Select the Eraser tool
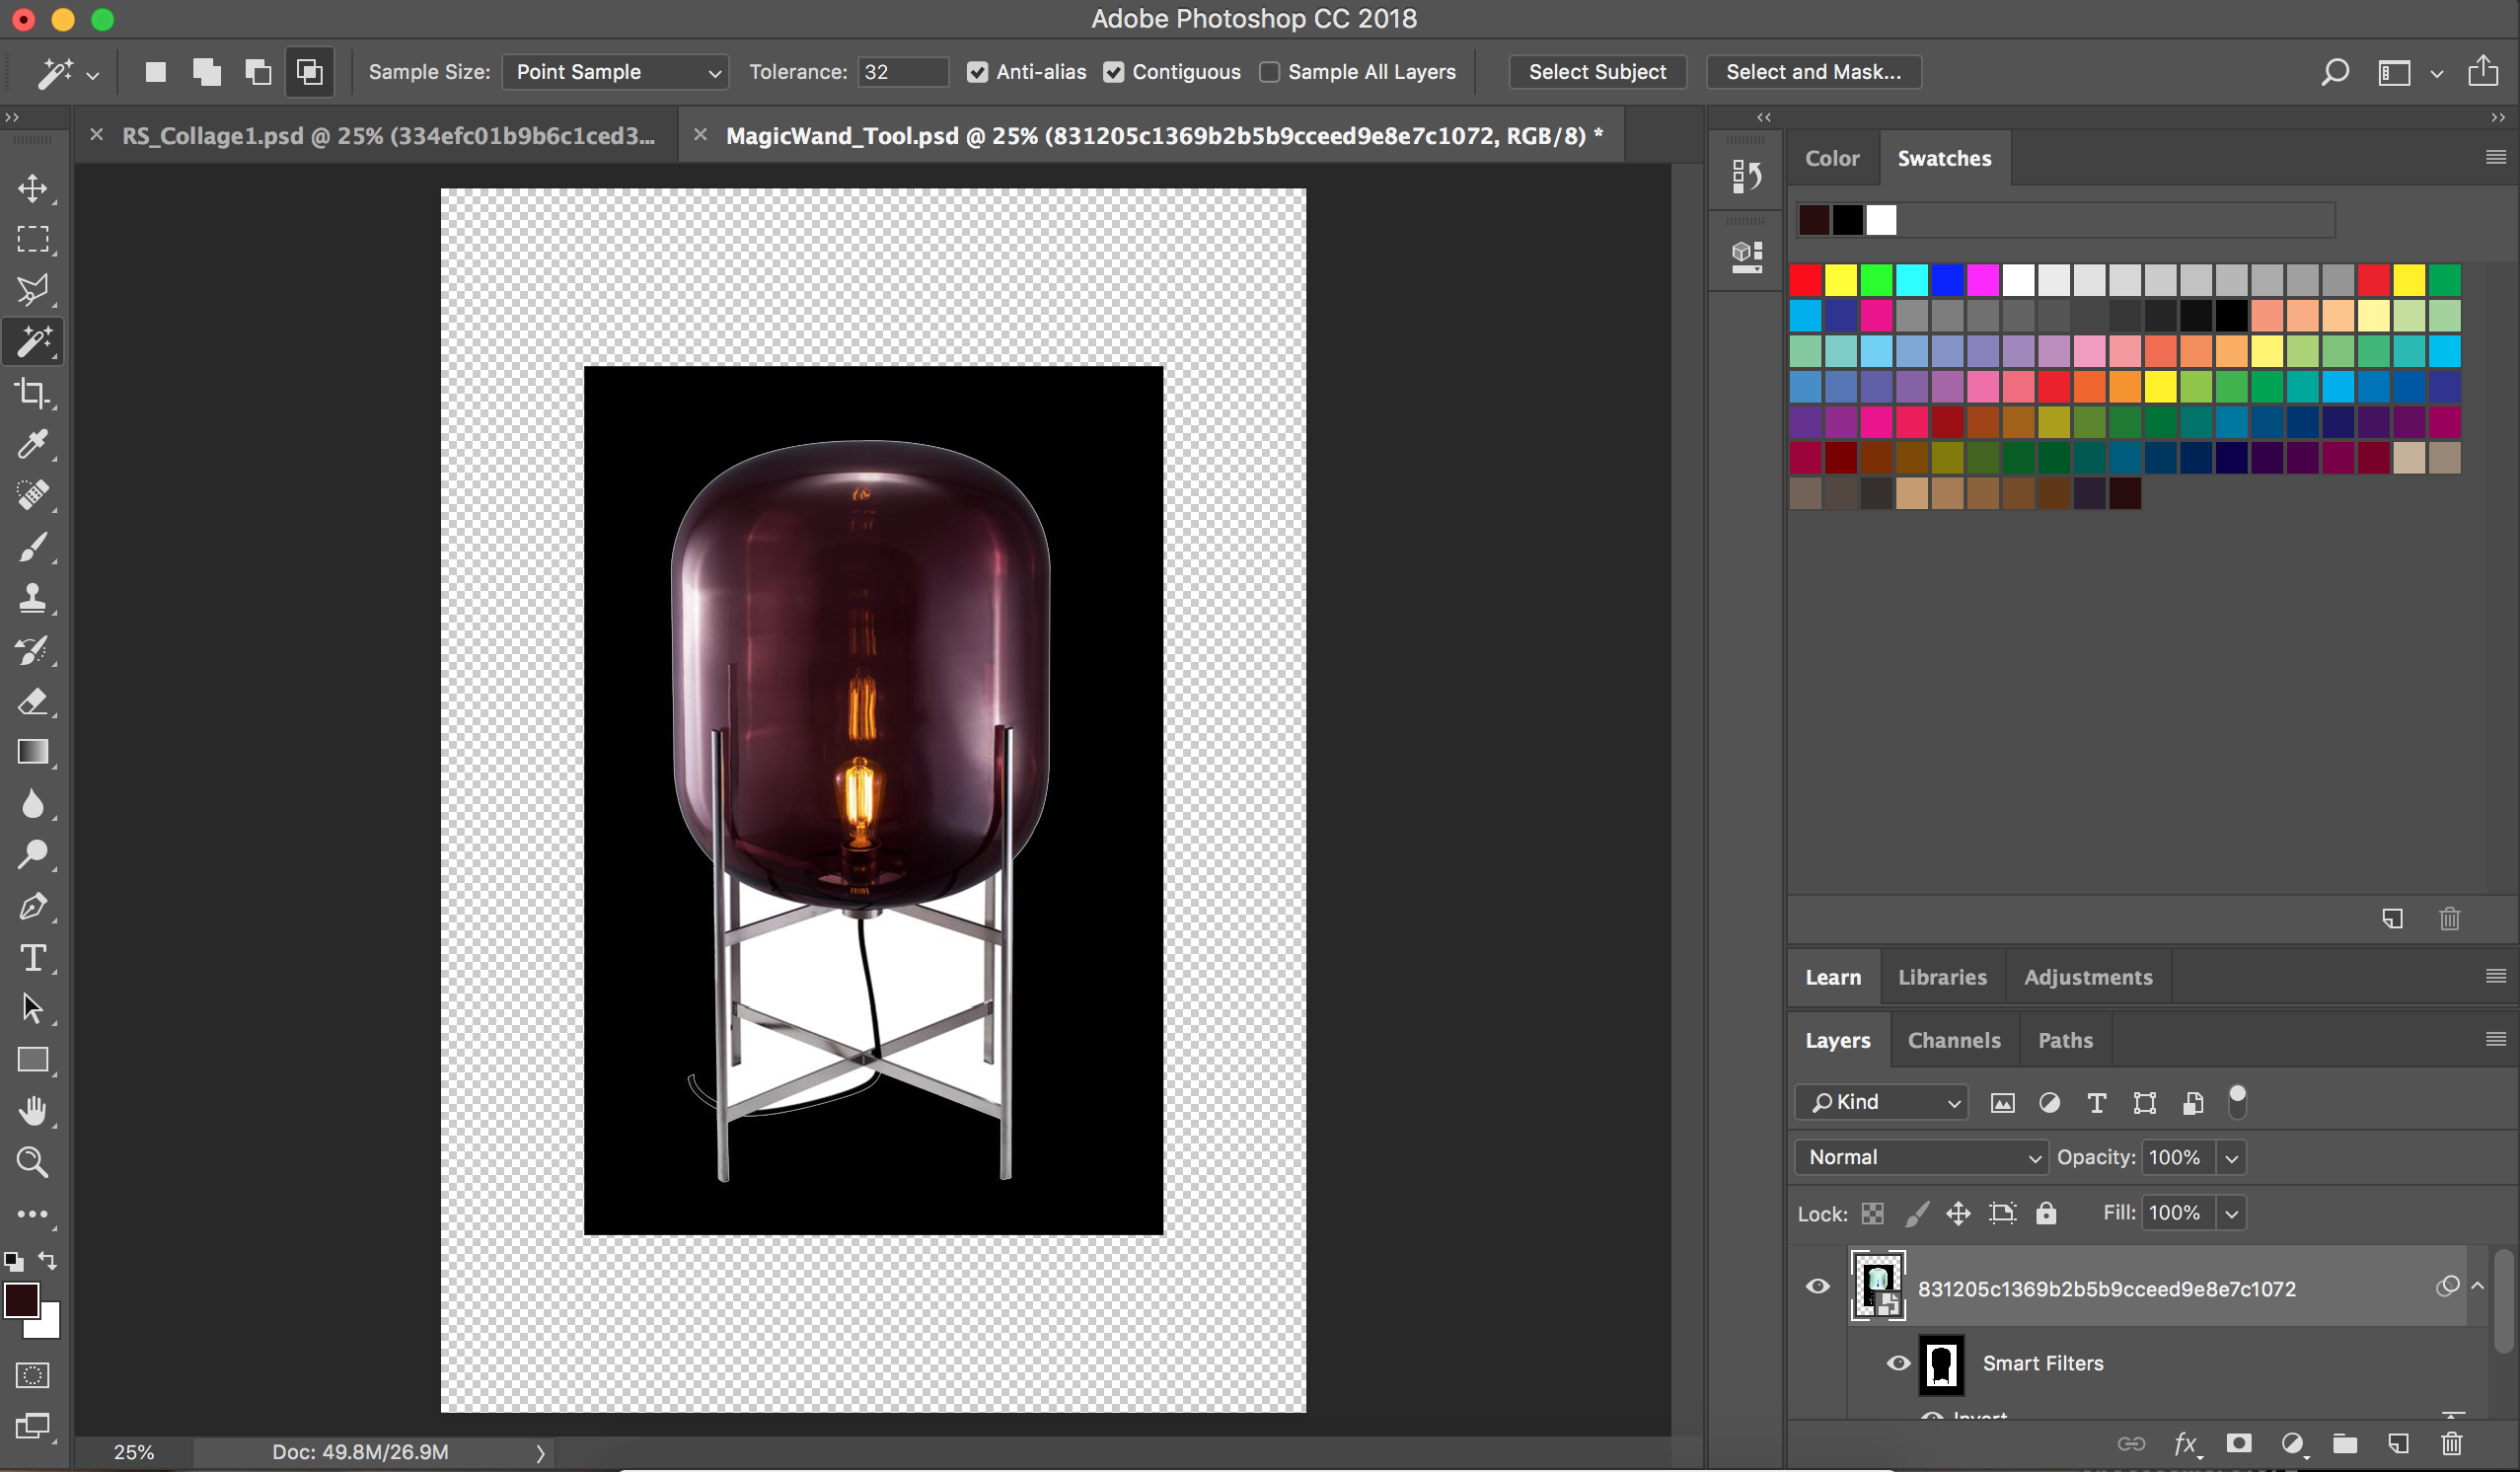The width and height of the screenshot is (2520, 1472). click(33, 701)
